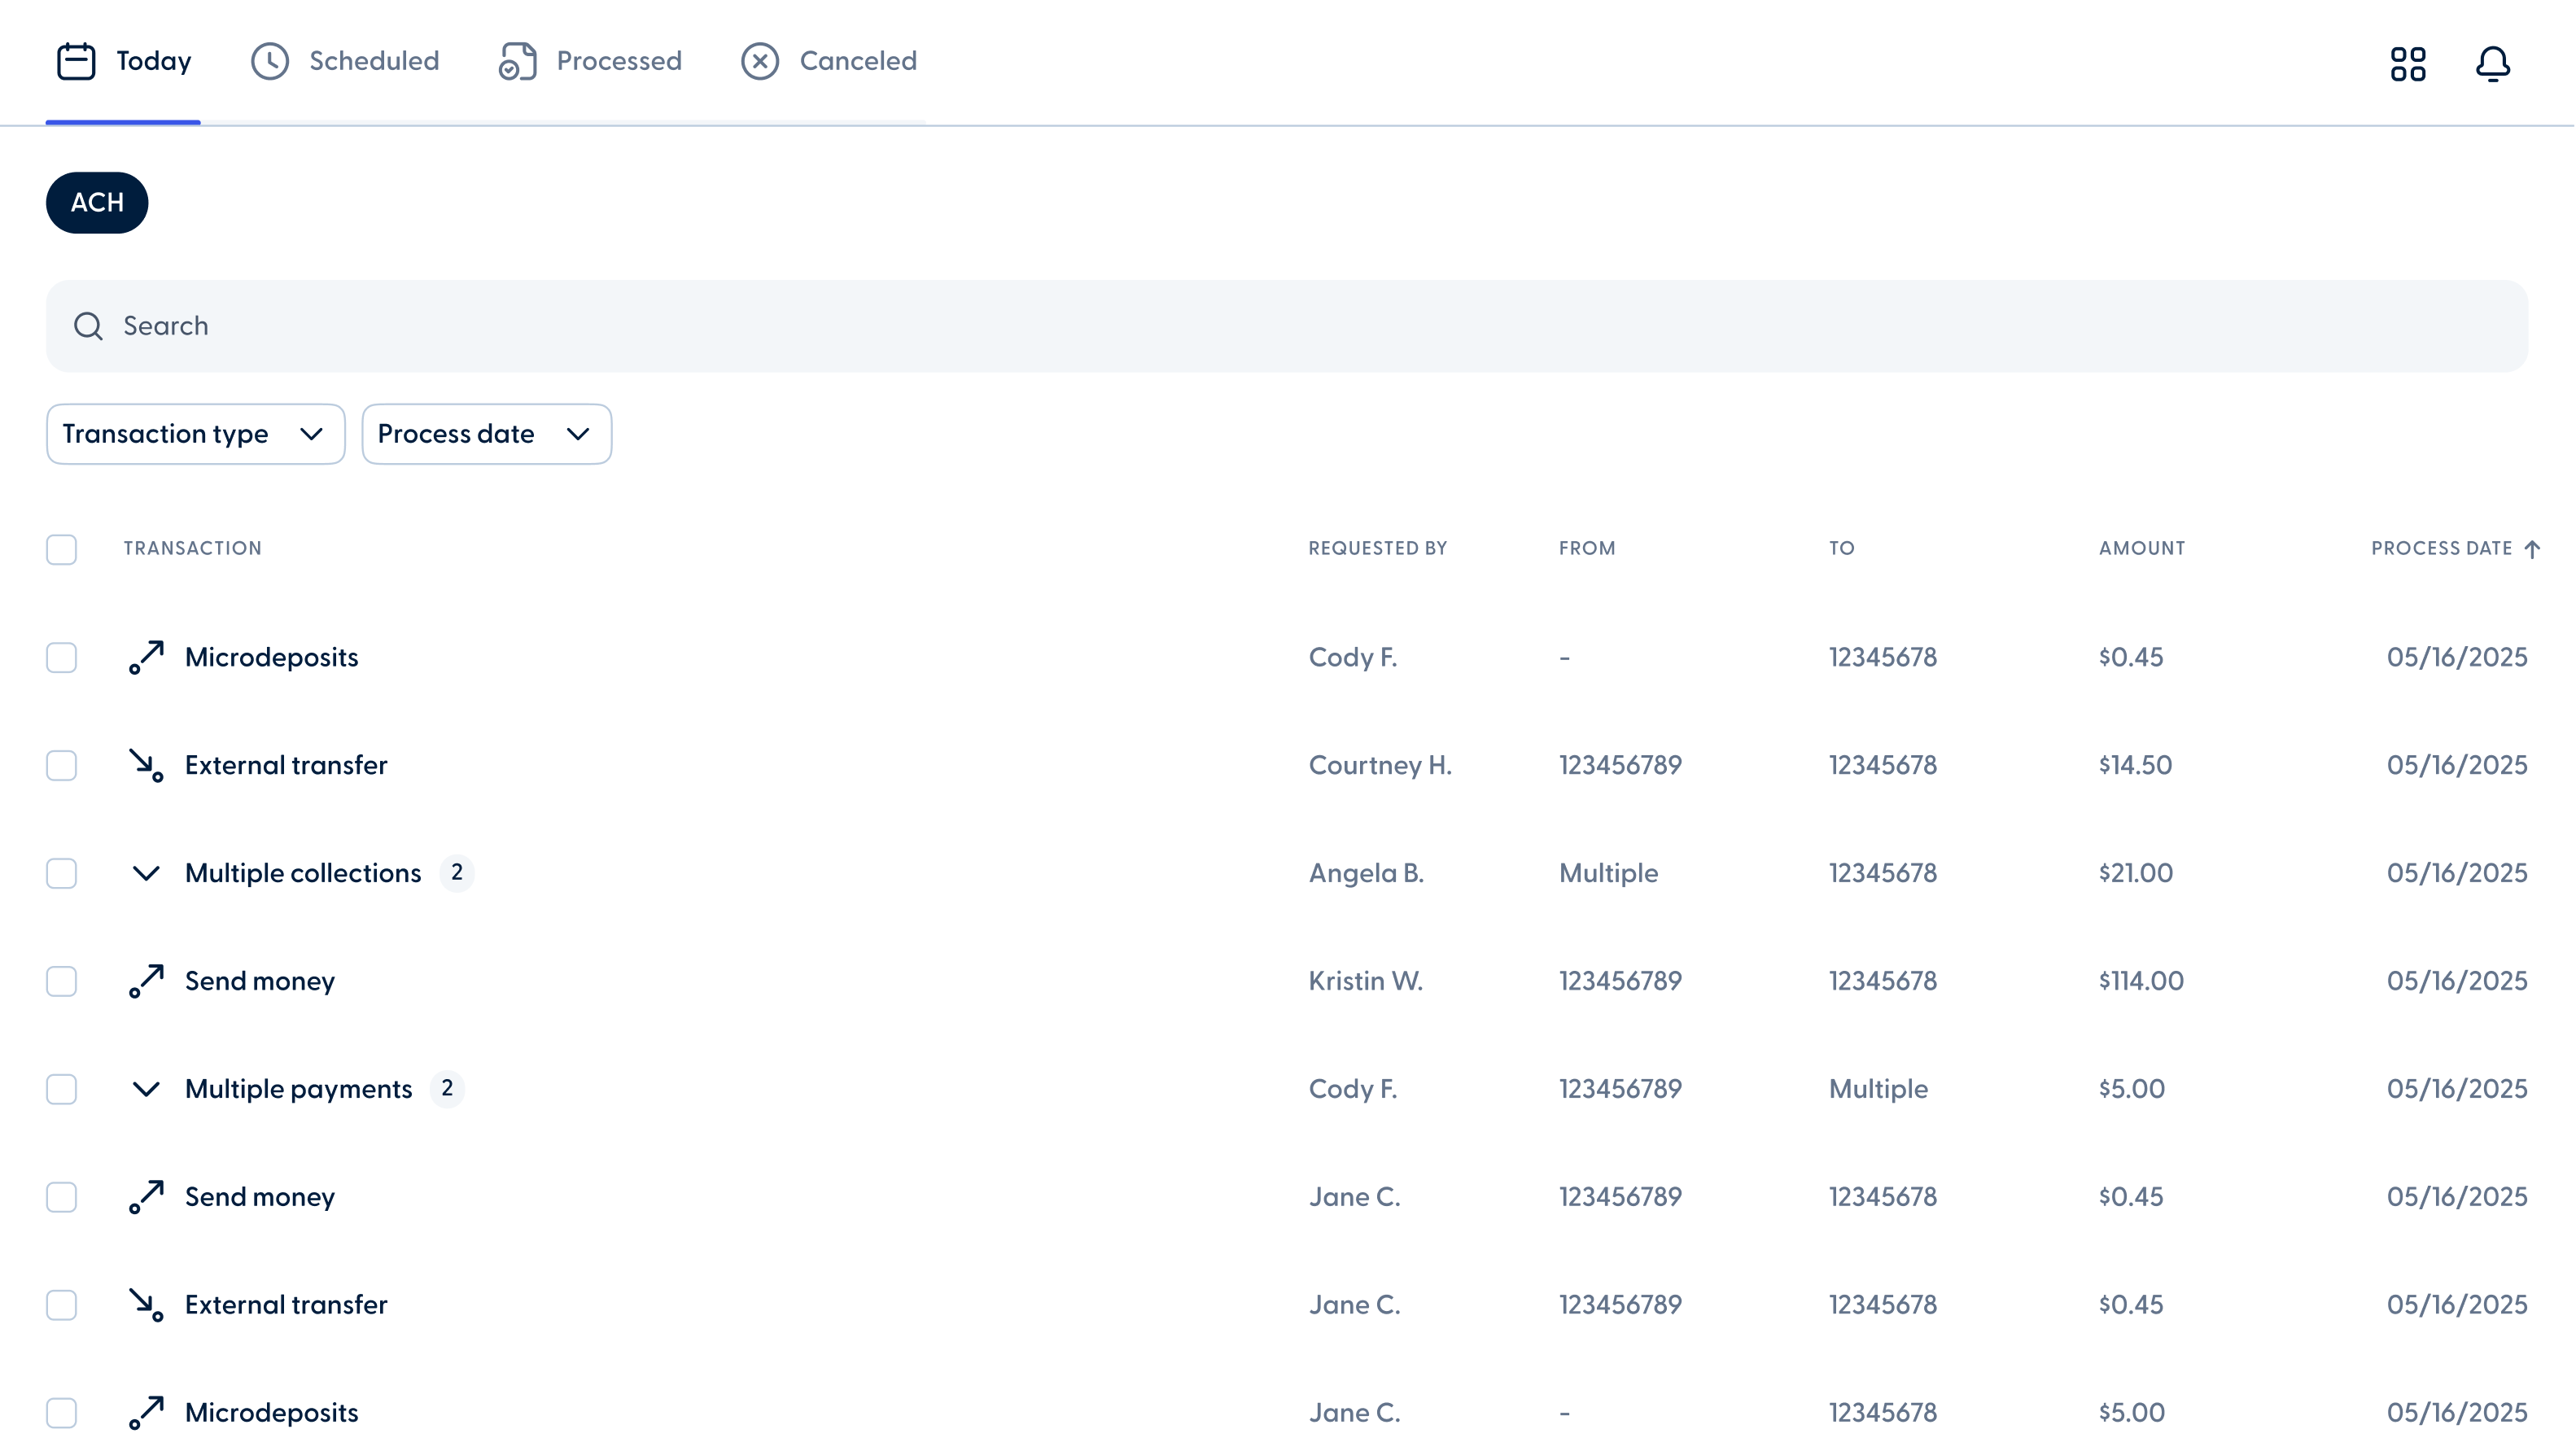Check the Kristin W. Send money row
Viewport: 2576px width, 1451px height.
pyautogui.click(x=61, y=981)
